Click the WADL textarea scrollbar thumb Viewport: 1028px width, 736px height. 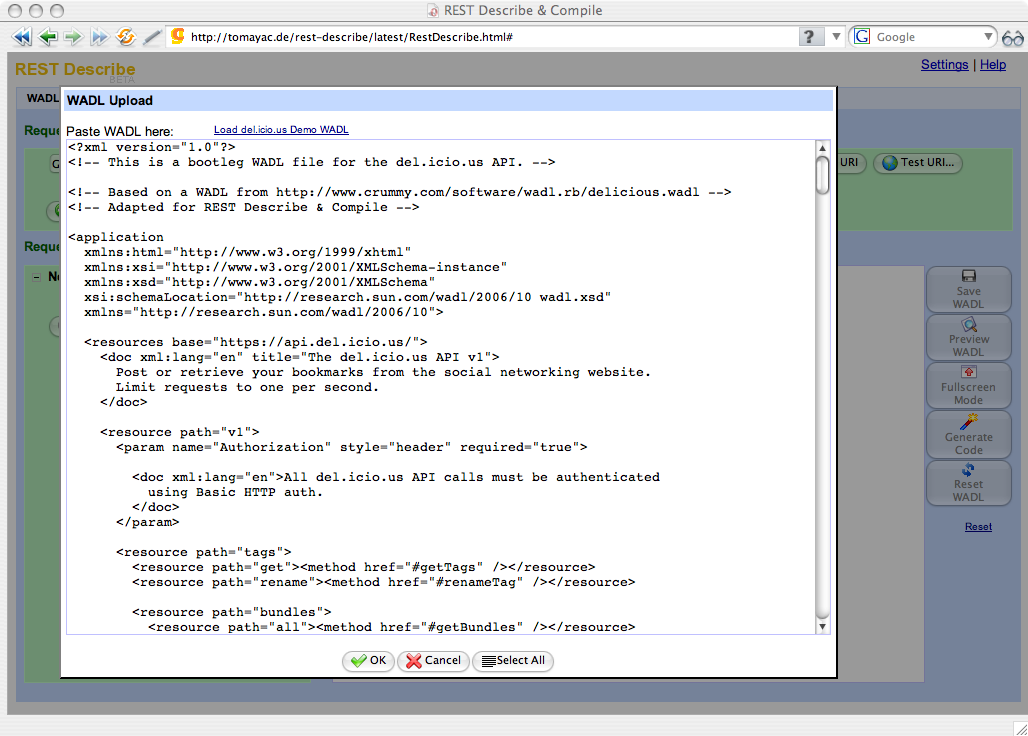(x=822, y=176)
